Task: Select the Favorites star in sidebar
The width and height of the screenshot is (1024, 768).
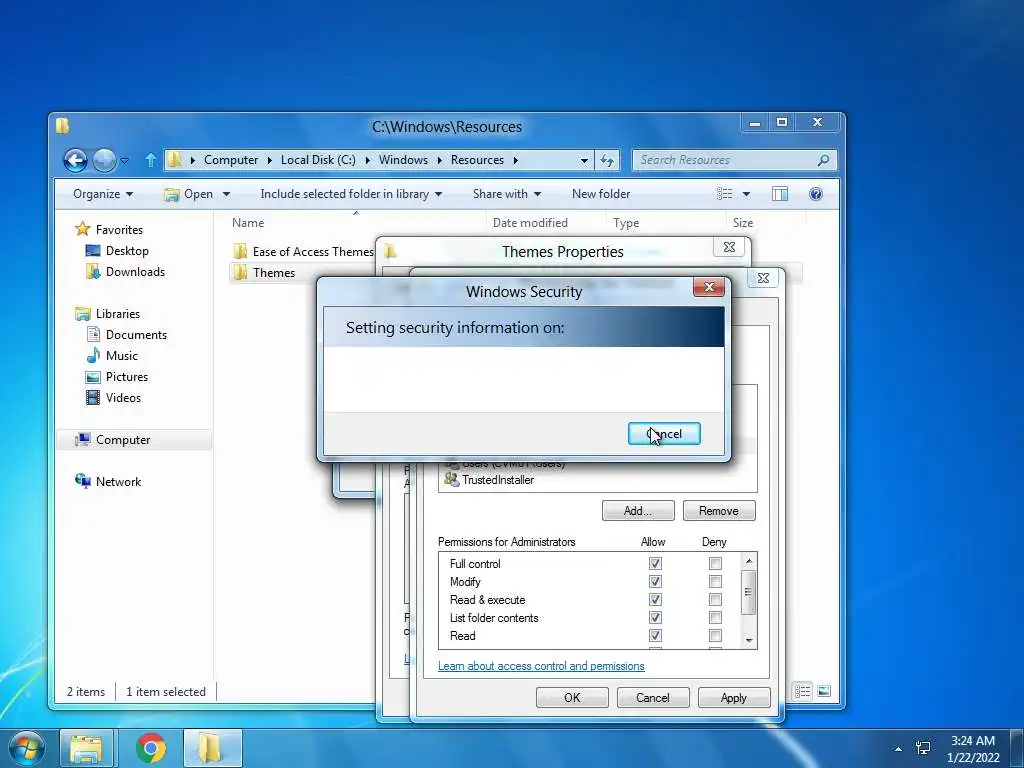Action: tap(82, 229)
